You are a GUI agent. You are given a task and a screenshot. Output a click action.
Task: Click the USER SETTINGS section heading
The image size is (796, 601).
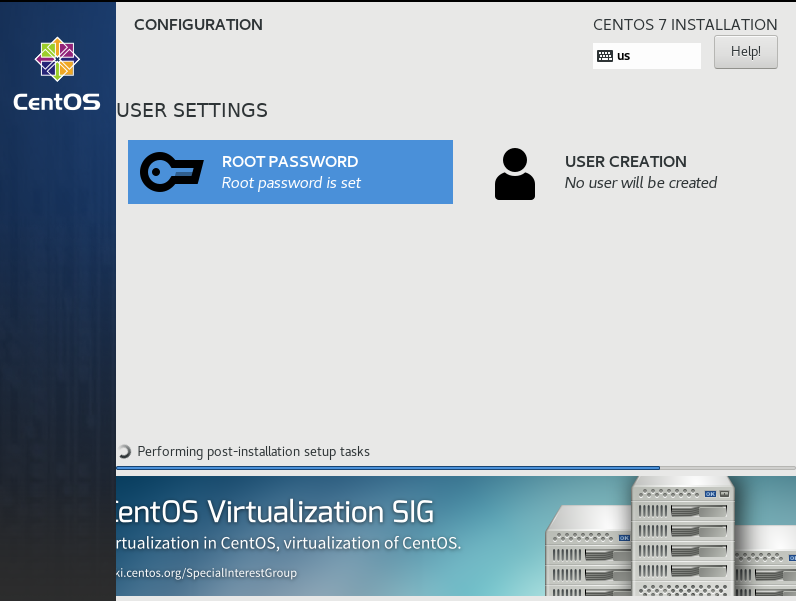tap(193, 110)
